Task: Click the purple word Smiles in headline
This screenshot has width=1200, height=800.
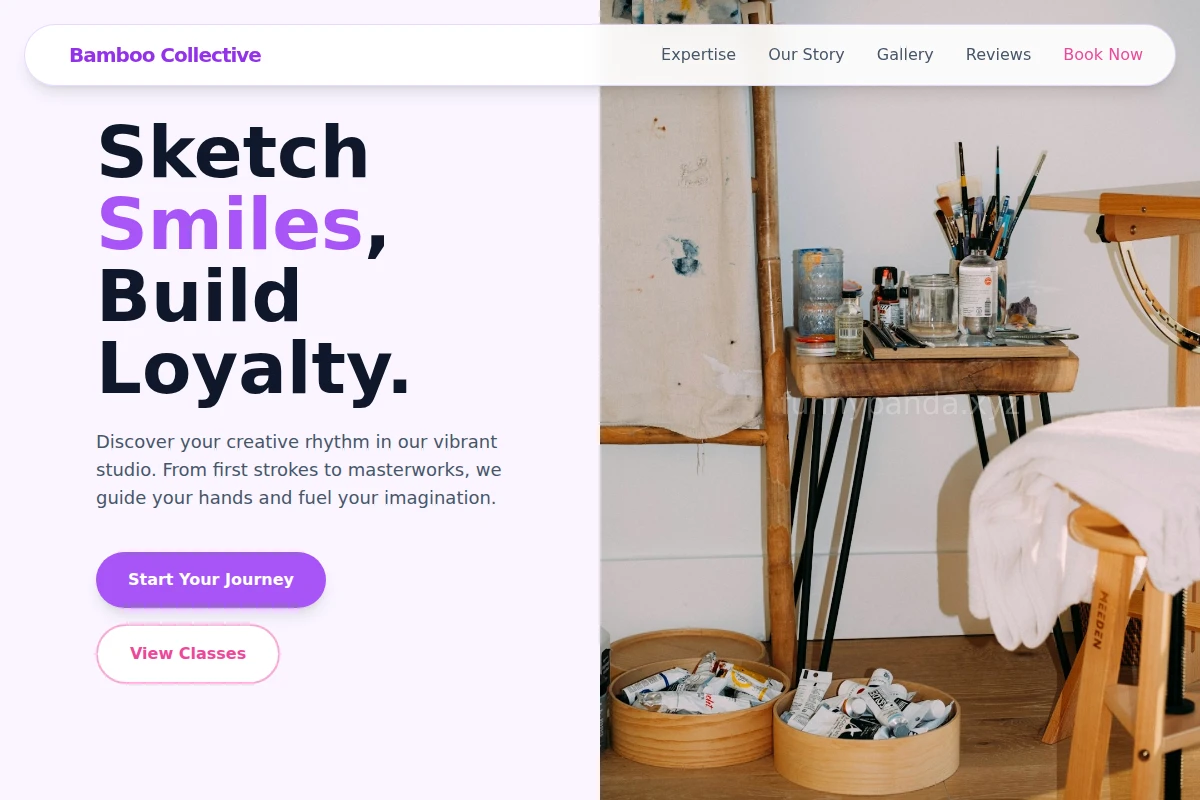Action: pos(230,224)
